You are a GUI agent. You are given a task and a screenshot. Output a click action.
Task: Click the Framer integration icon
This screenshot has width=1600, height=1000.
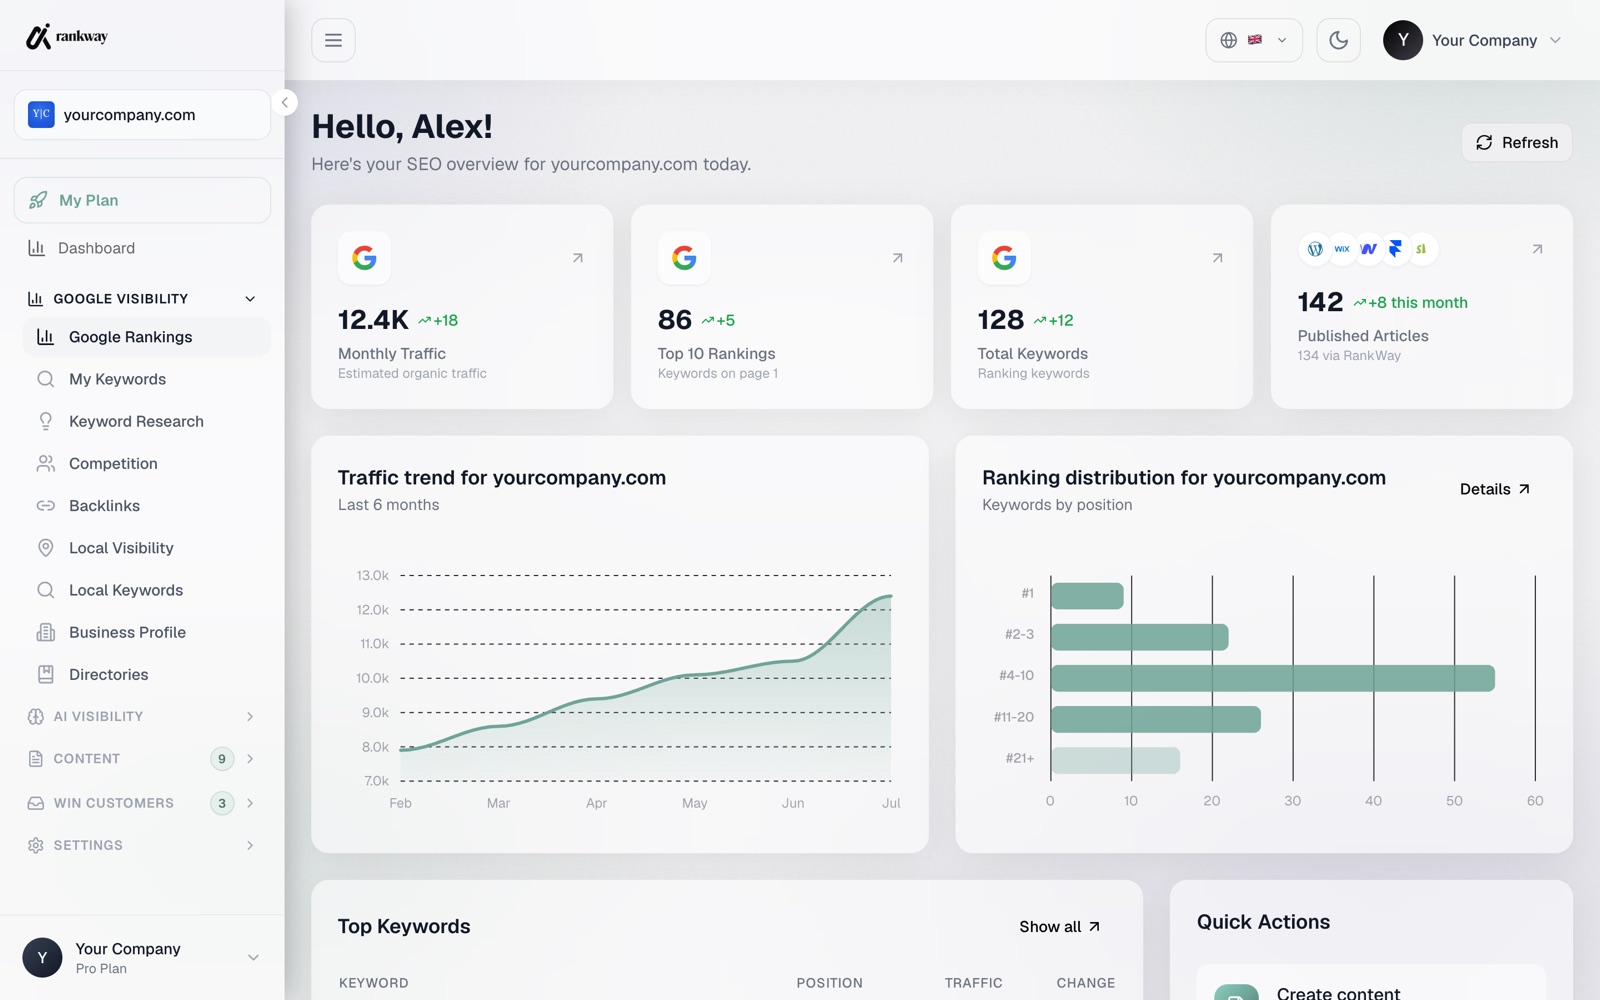(x=1395, y=249)
